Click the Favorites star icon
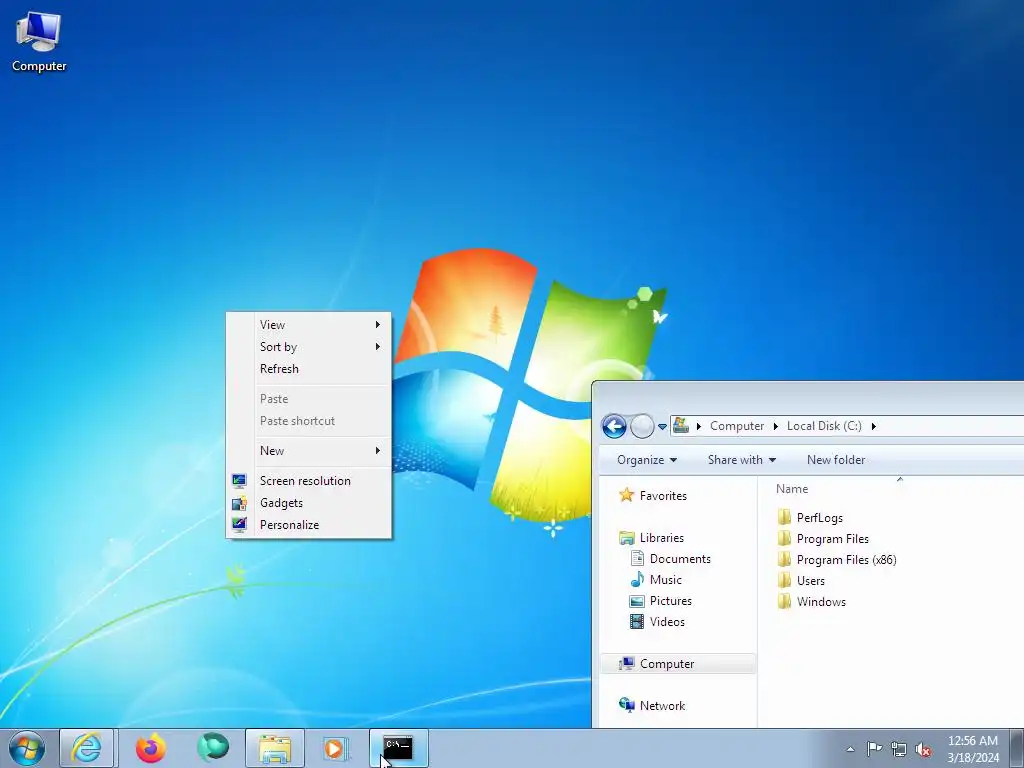 coord(626,495)
